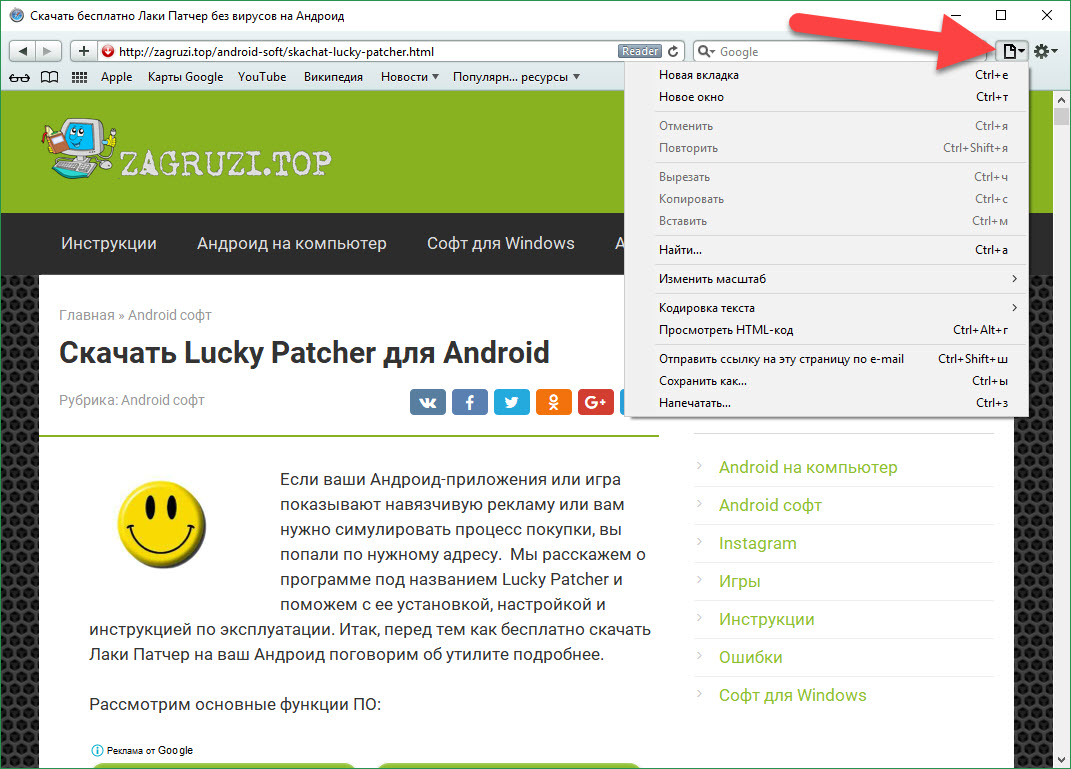The image size is (1071, 769).
Task: Open the Reading List glasses icon
Action: point(19,77)
